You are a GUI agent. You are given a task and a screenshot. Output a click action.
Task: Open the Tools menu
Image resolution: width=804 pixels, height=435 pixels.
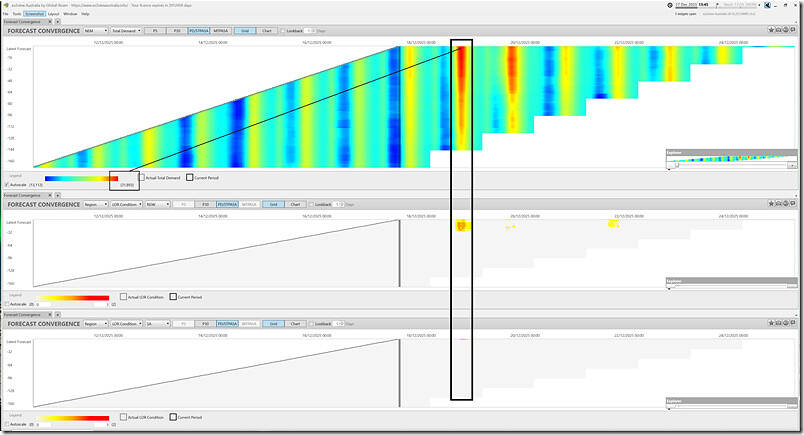pyautogui.click(x=17, y=14)
